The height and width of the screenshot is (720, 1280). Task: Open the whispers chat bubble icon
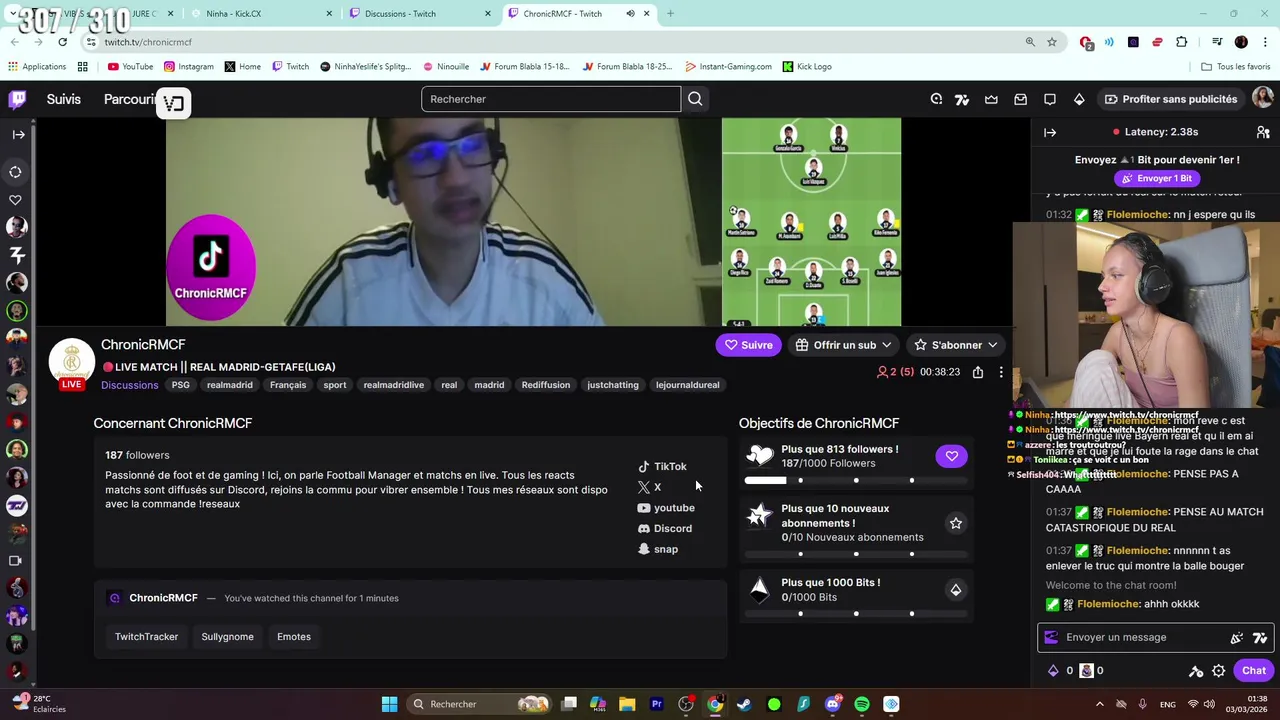(1050, 99)
